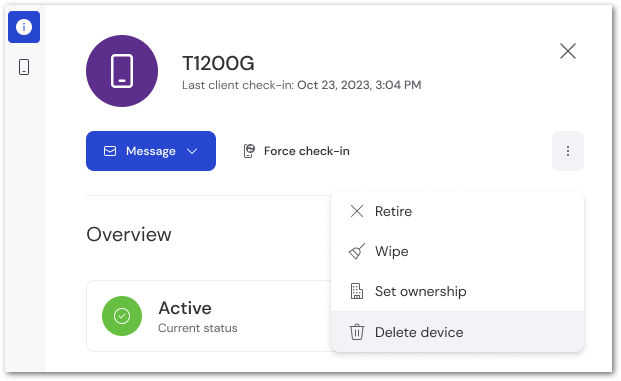Expand the Message dropdown chevron
621x381 pixels.
tap(192, 151)
